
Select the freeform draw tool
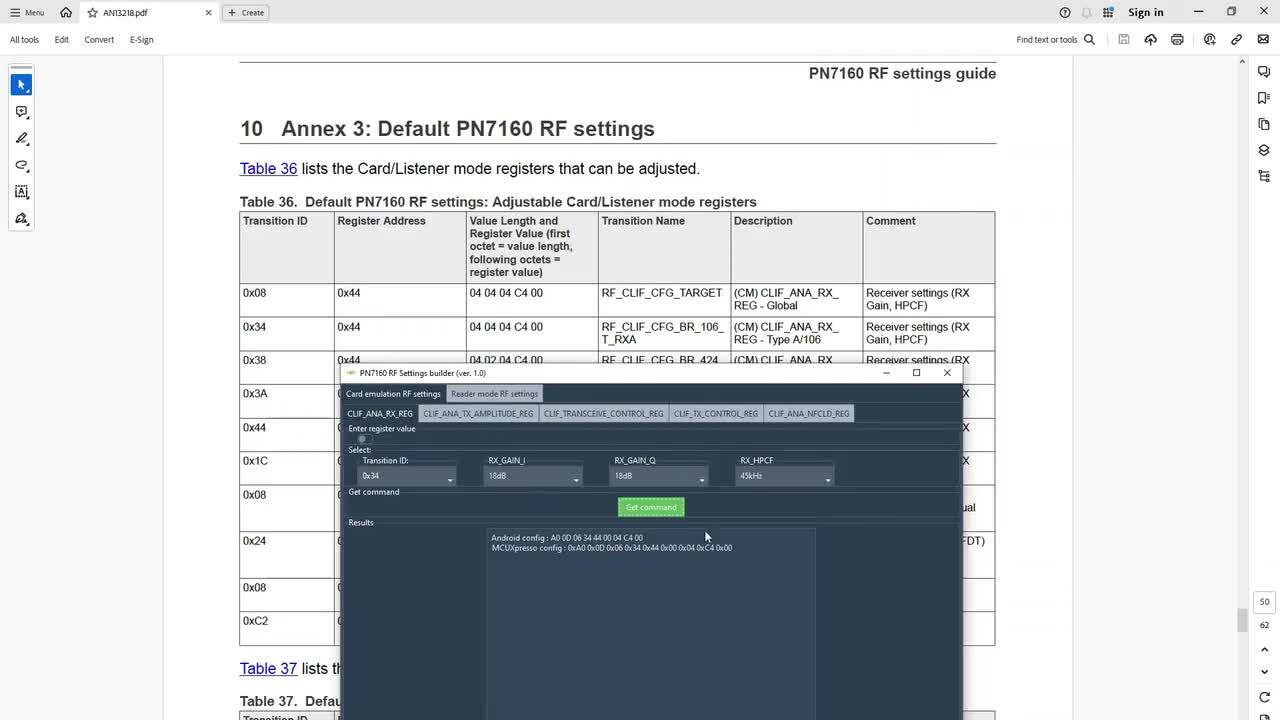coord(21,165)
